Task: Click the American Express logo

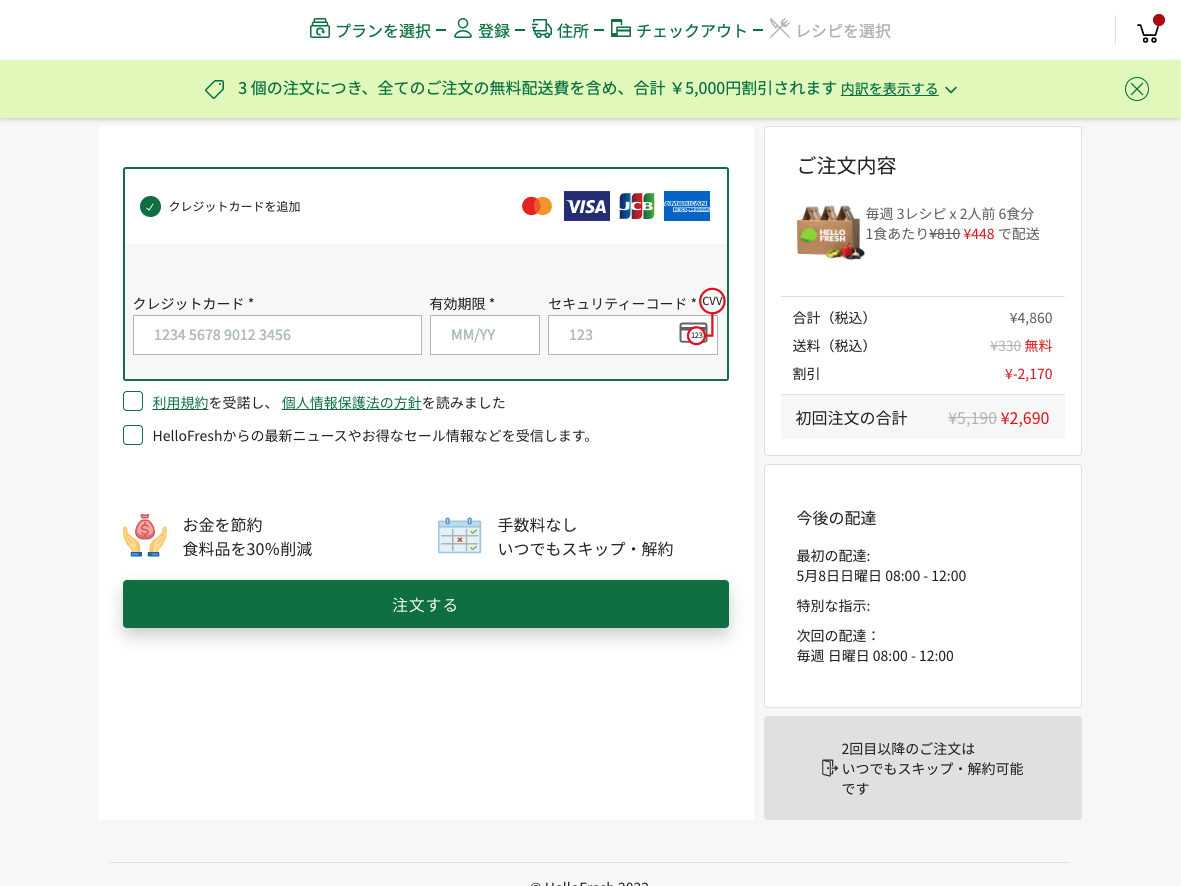Action: (687, 206)
